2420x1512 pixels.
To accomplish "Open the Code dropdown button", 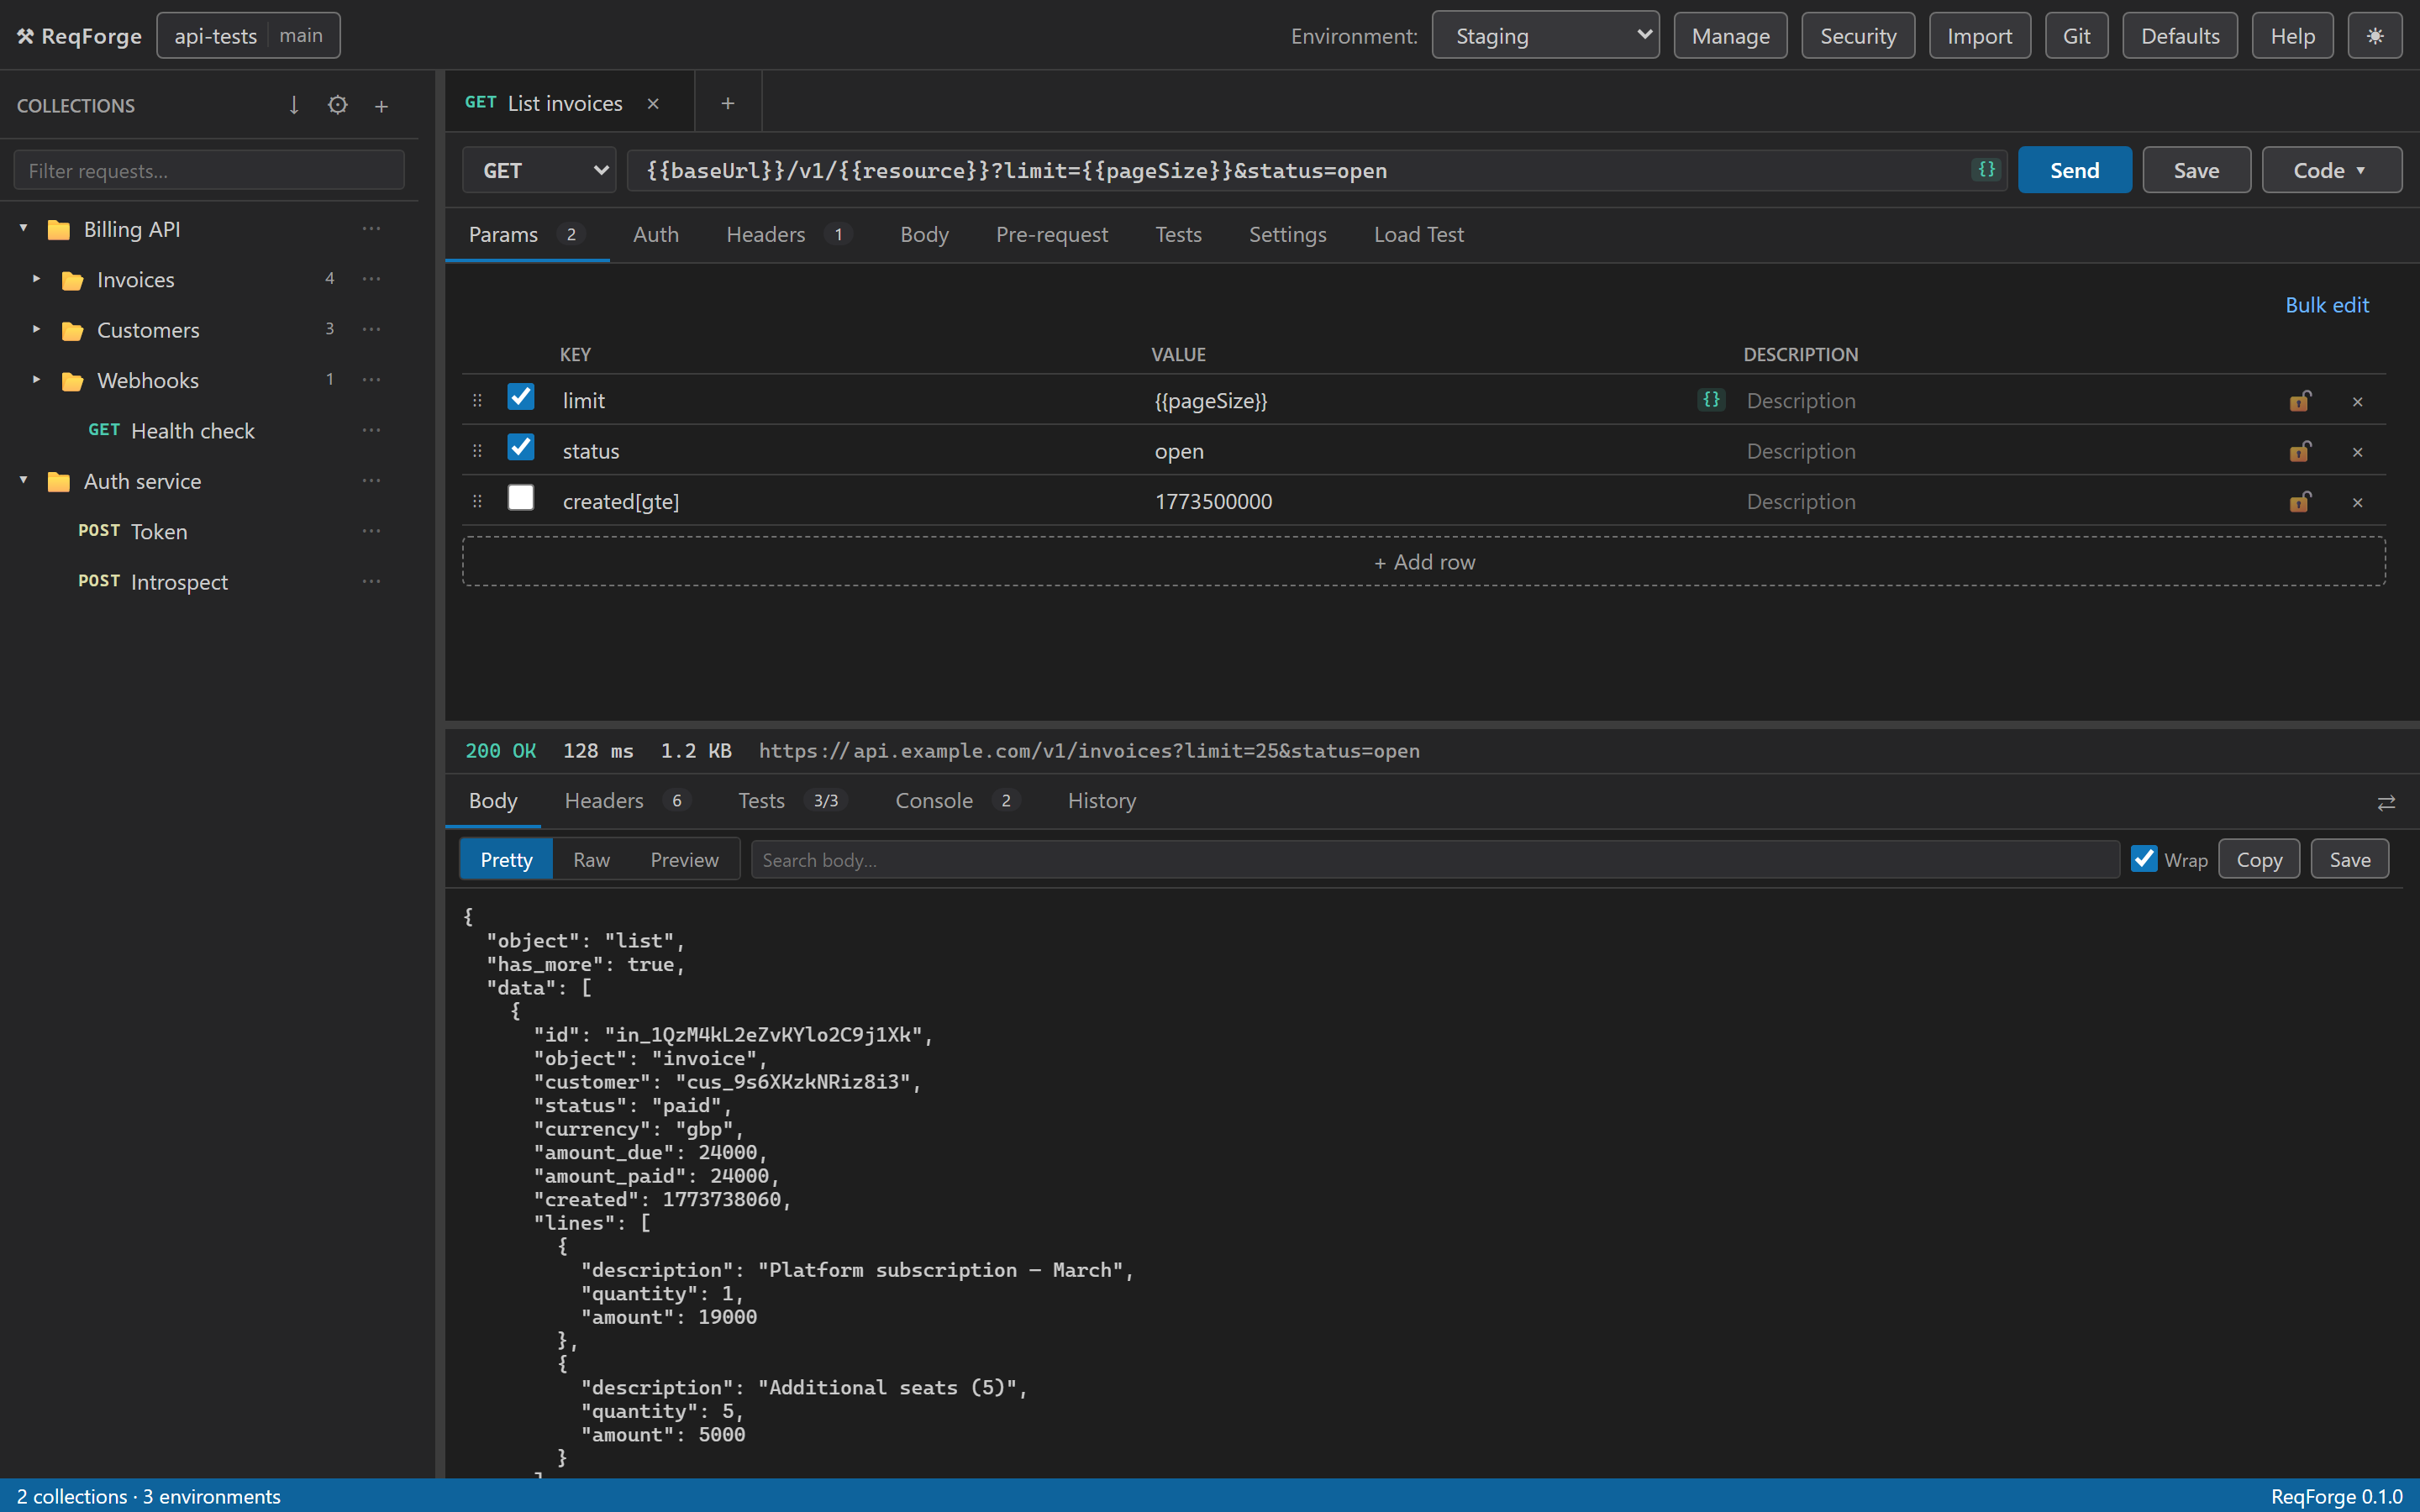I will coord(2331,170).
